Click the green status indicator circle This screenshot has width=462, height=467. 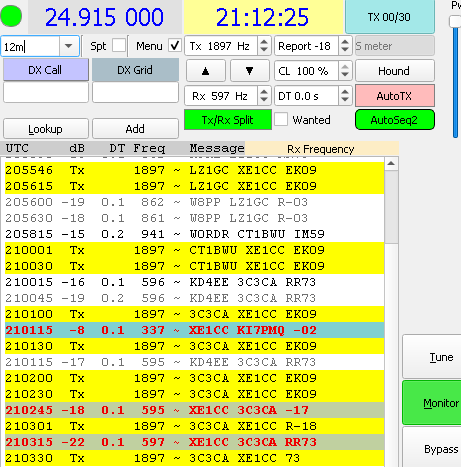pos(11,16)
